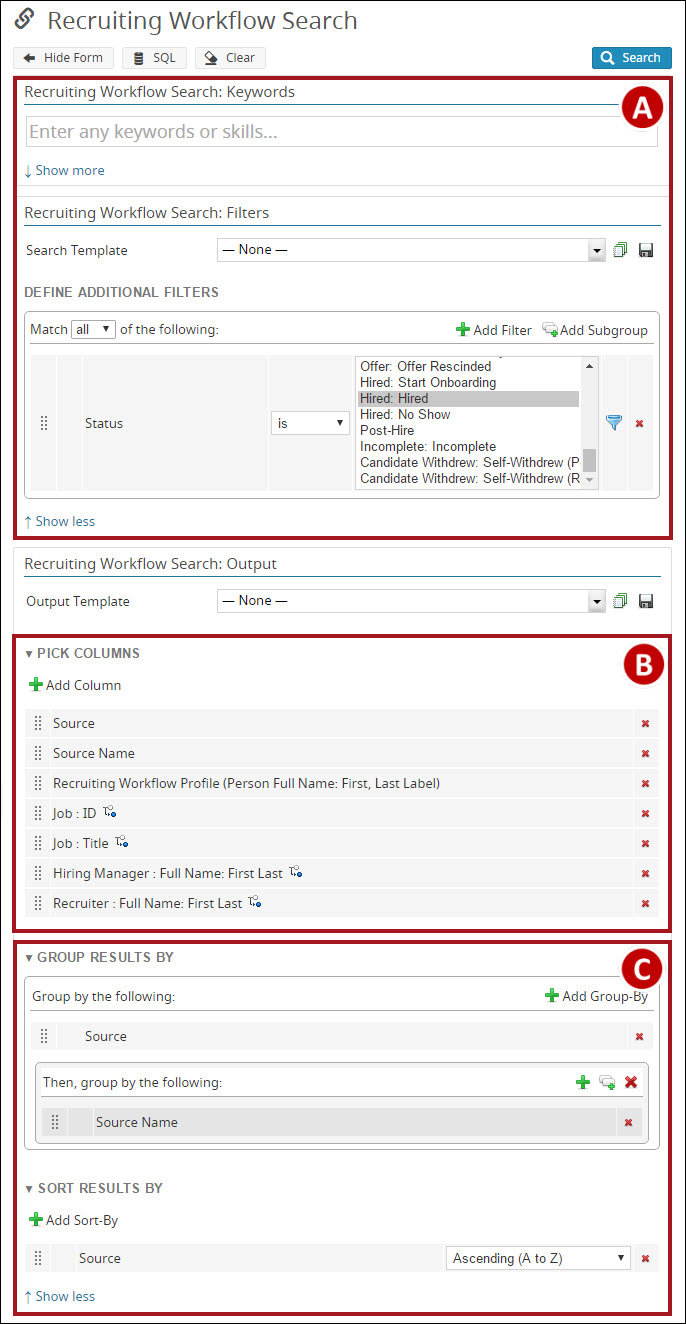
Task: Collapse filters with Show less link
Action: pyautogui.click(x=60, y=521)
